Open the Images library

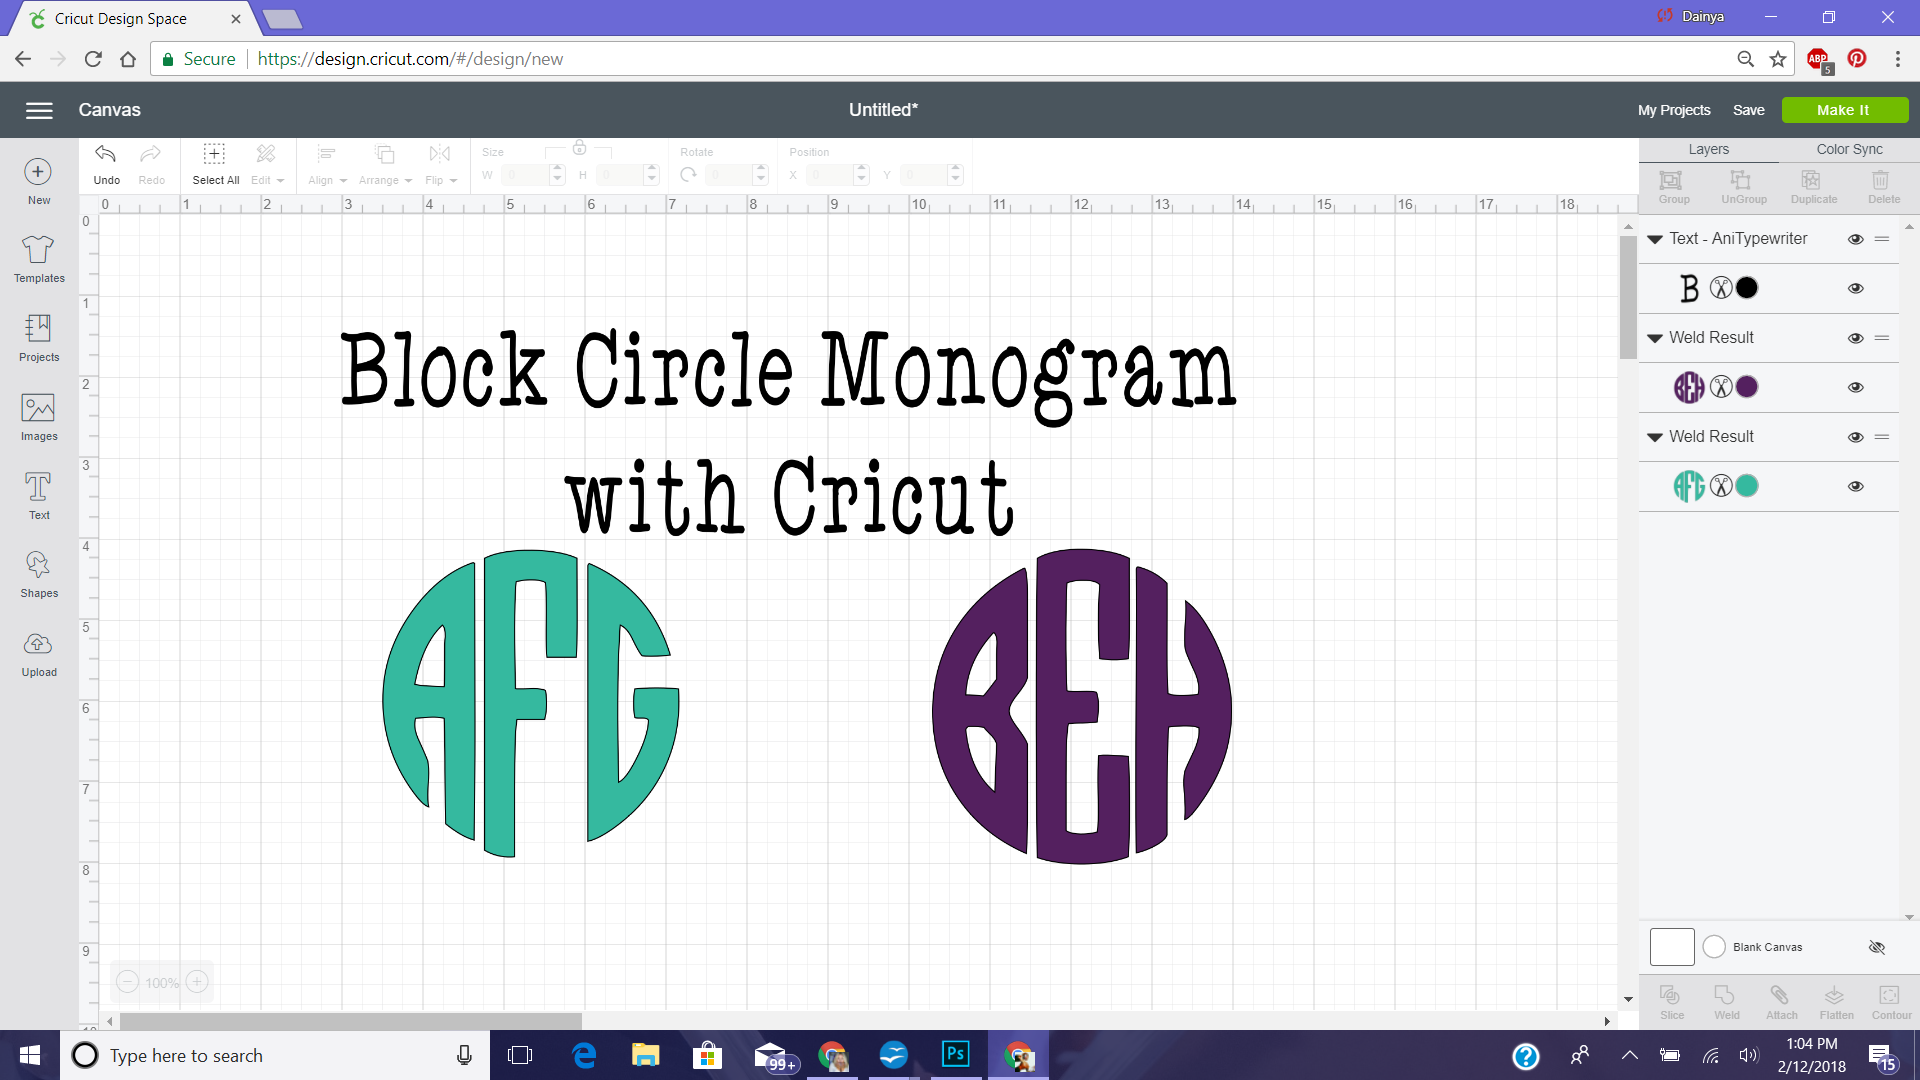[39, 417]
